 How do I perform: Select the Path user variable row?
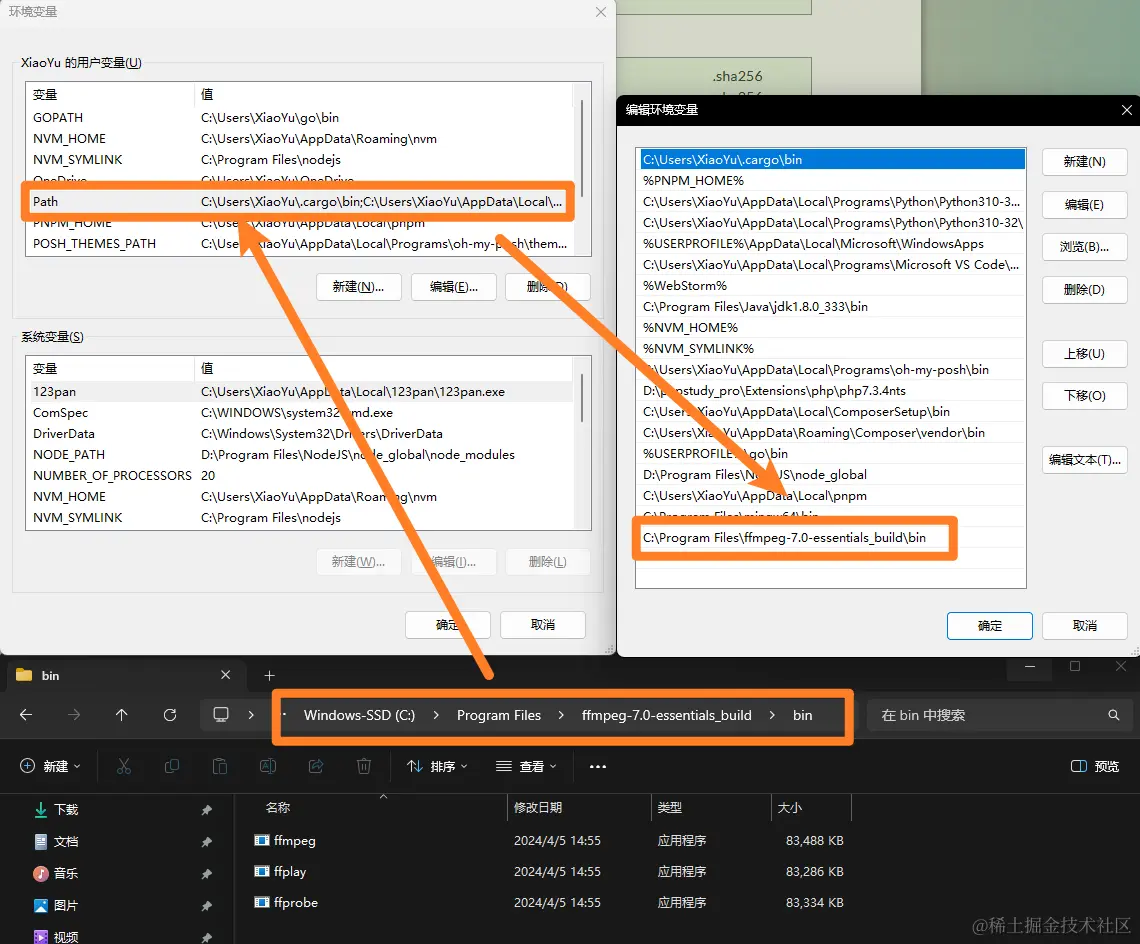pyautogui.click(x=299, y=201)
